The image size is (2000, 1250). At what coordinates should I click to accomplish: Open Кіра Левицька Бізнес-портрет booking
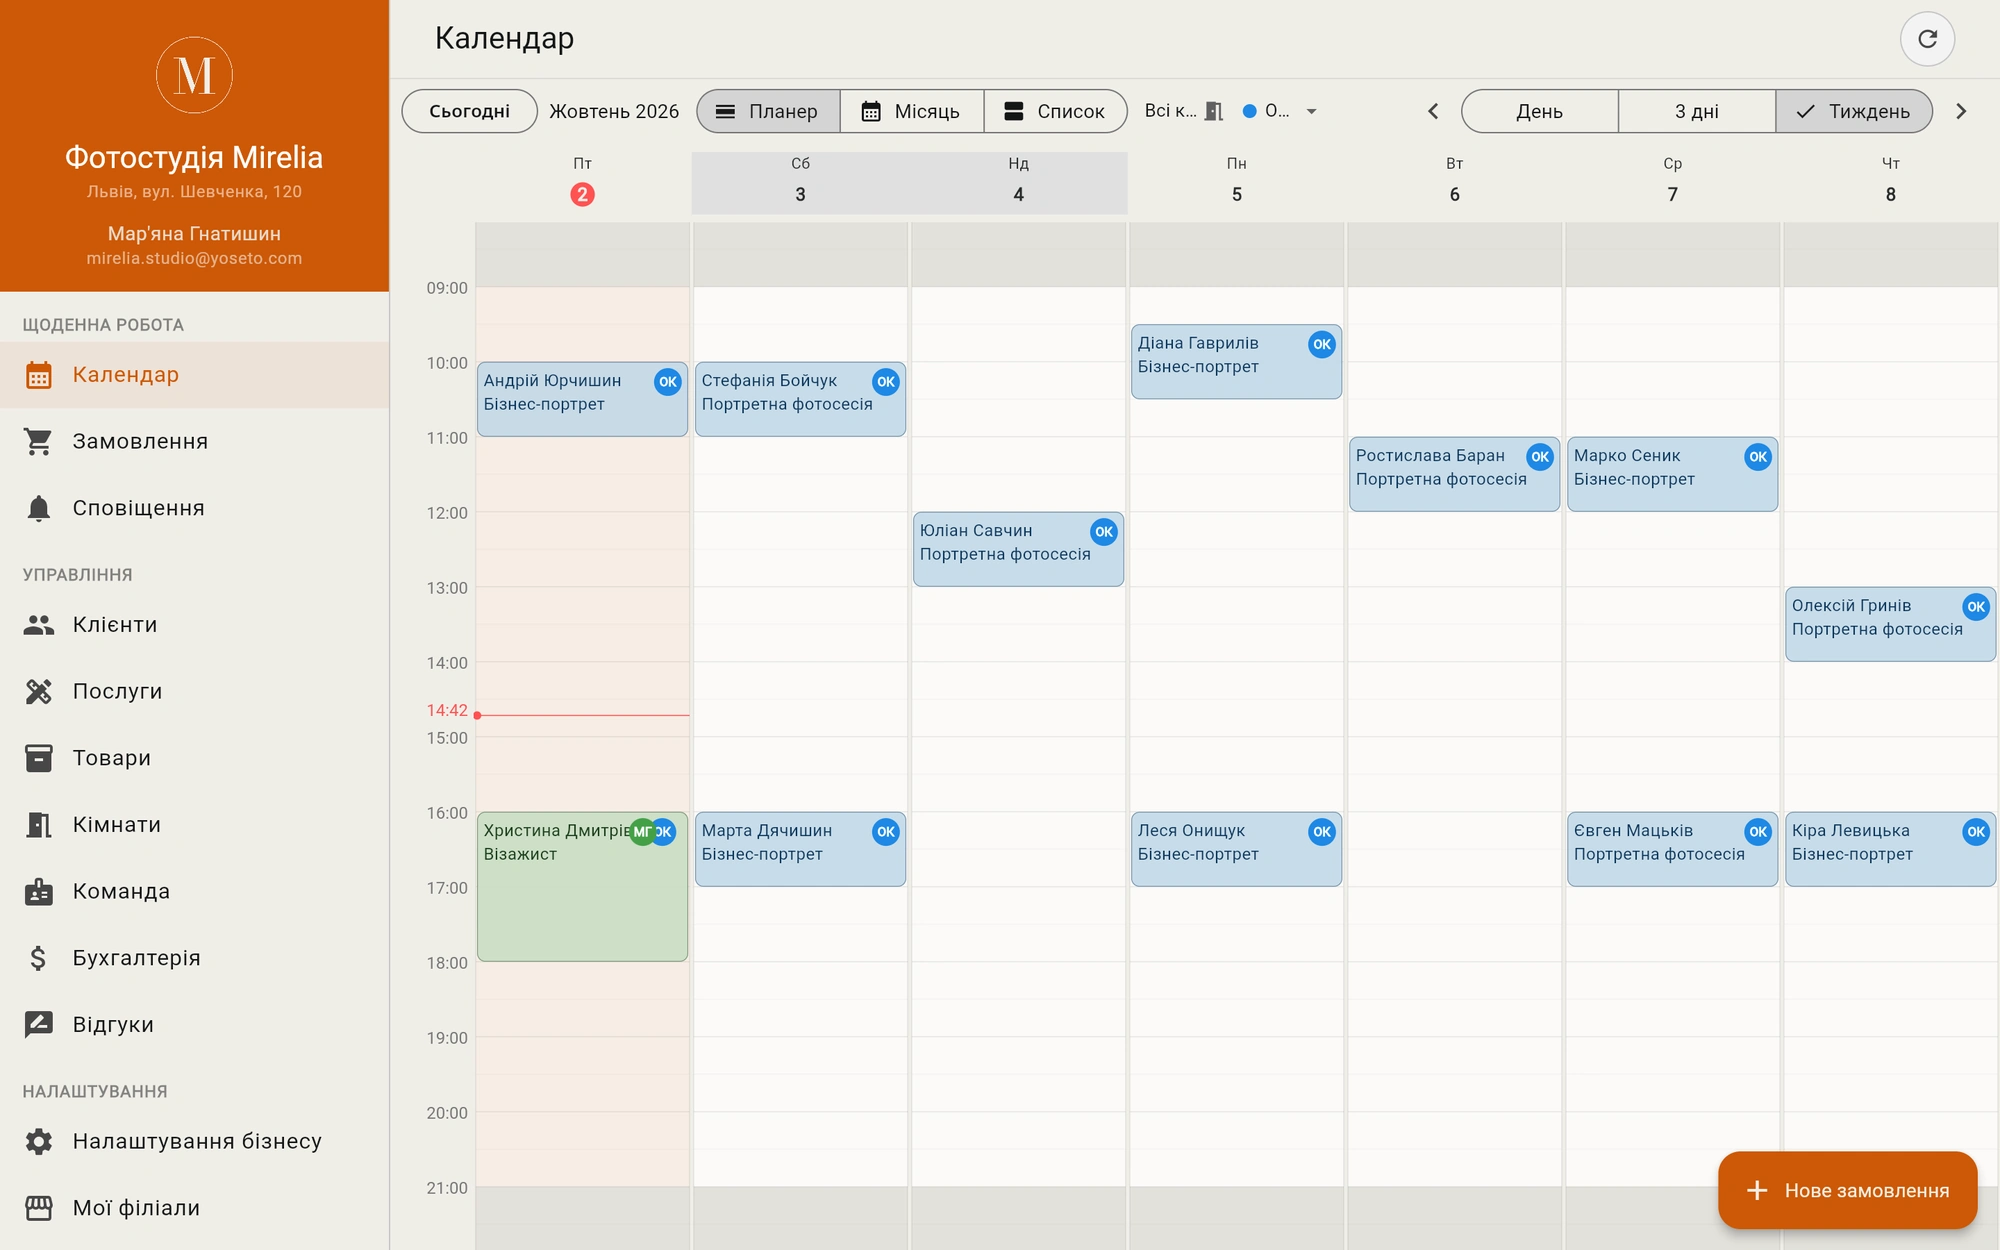(1890, 849)
